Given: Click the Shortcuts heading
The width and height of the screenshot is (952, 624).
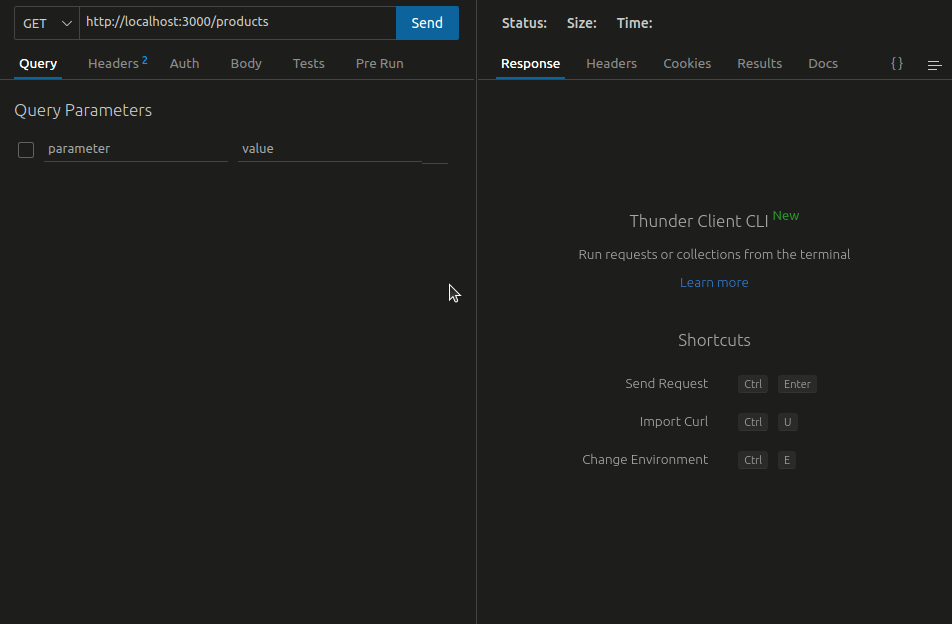Looking at the screenshot, I should pos(714,340).
